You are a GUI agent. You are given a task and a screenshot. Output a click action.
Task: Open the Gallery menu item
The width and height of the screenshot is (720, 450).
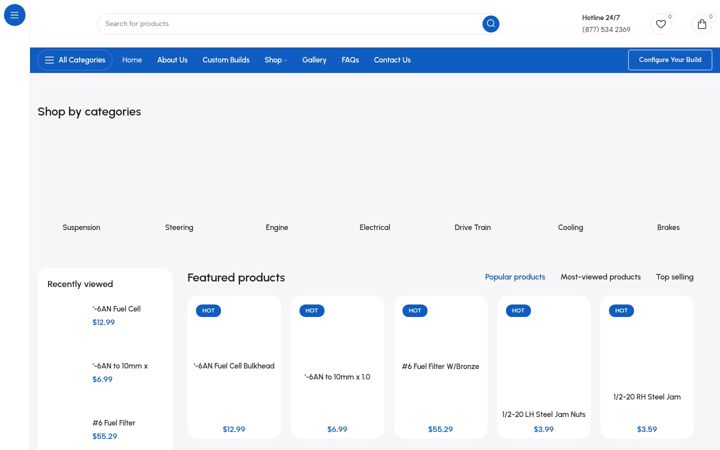click(314, 60)
